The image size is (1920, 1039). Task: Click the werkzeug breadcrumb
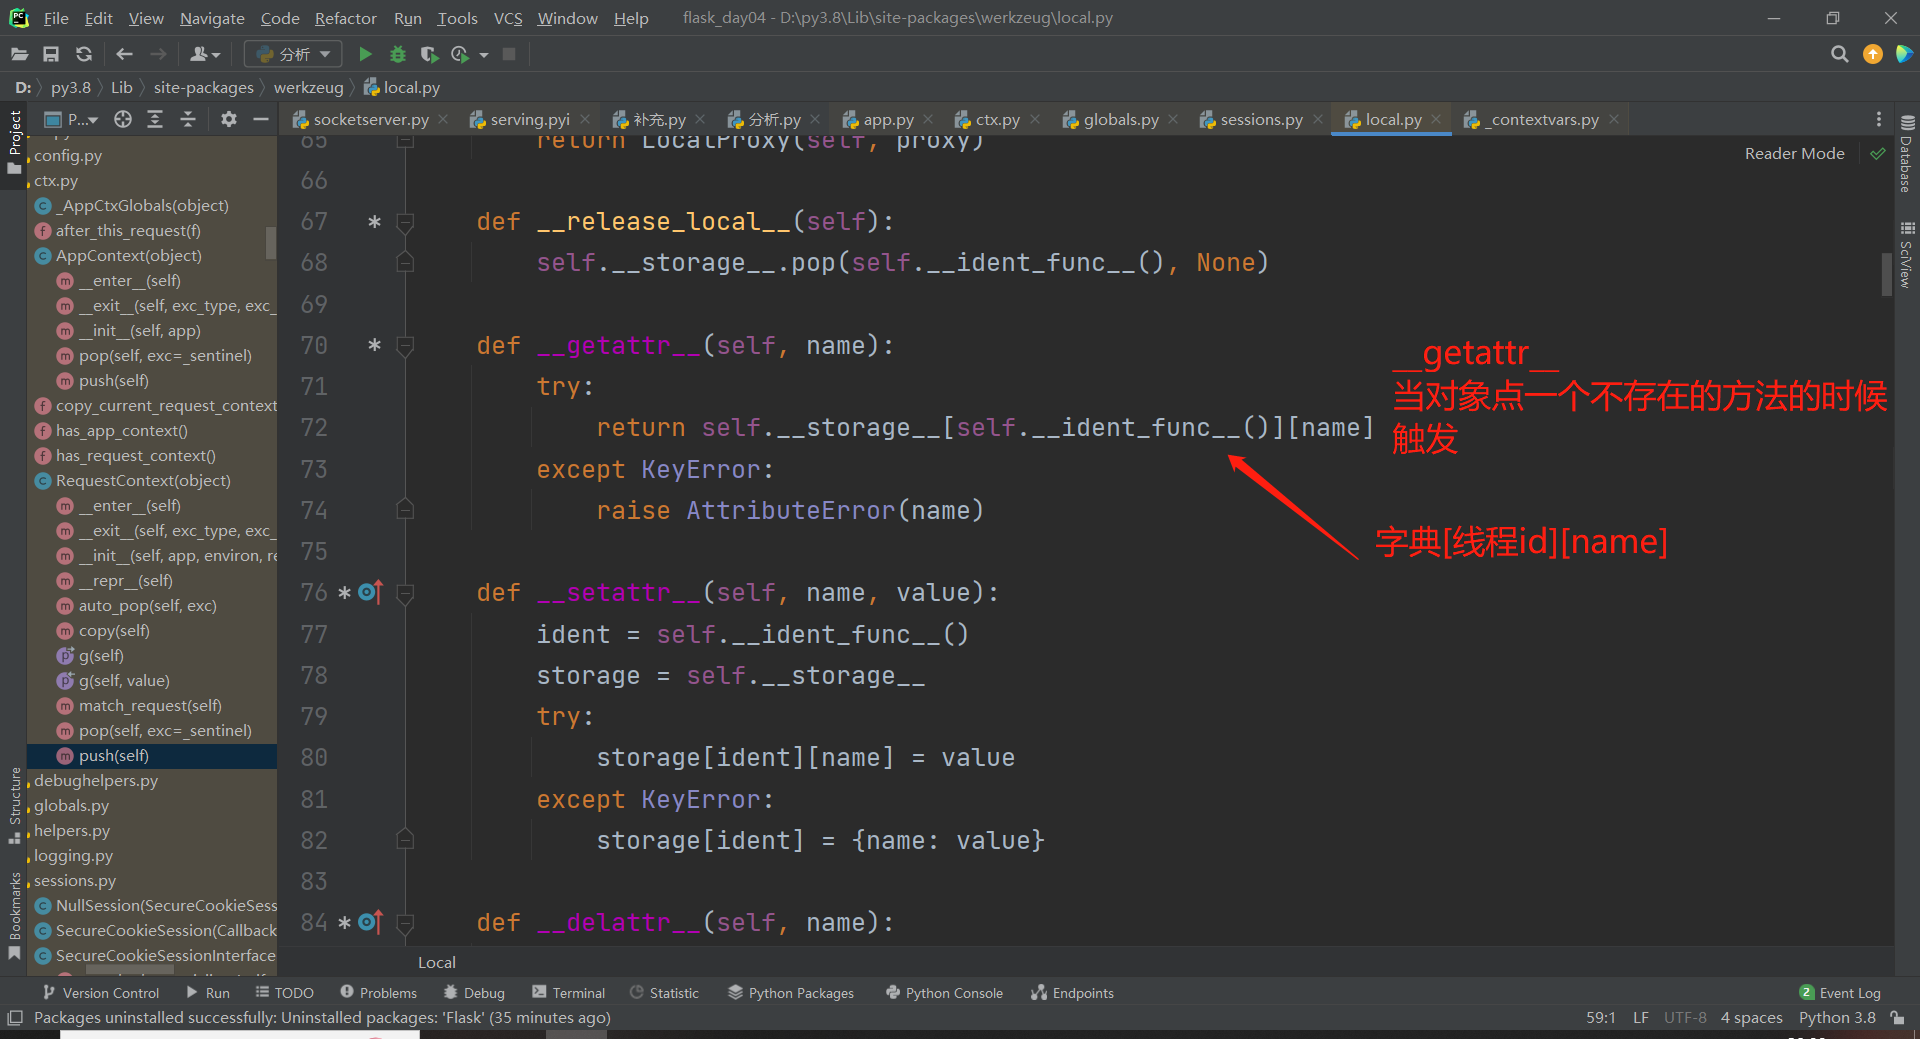(308, 87)
